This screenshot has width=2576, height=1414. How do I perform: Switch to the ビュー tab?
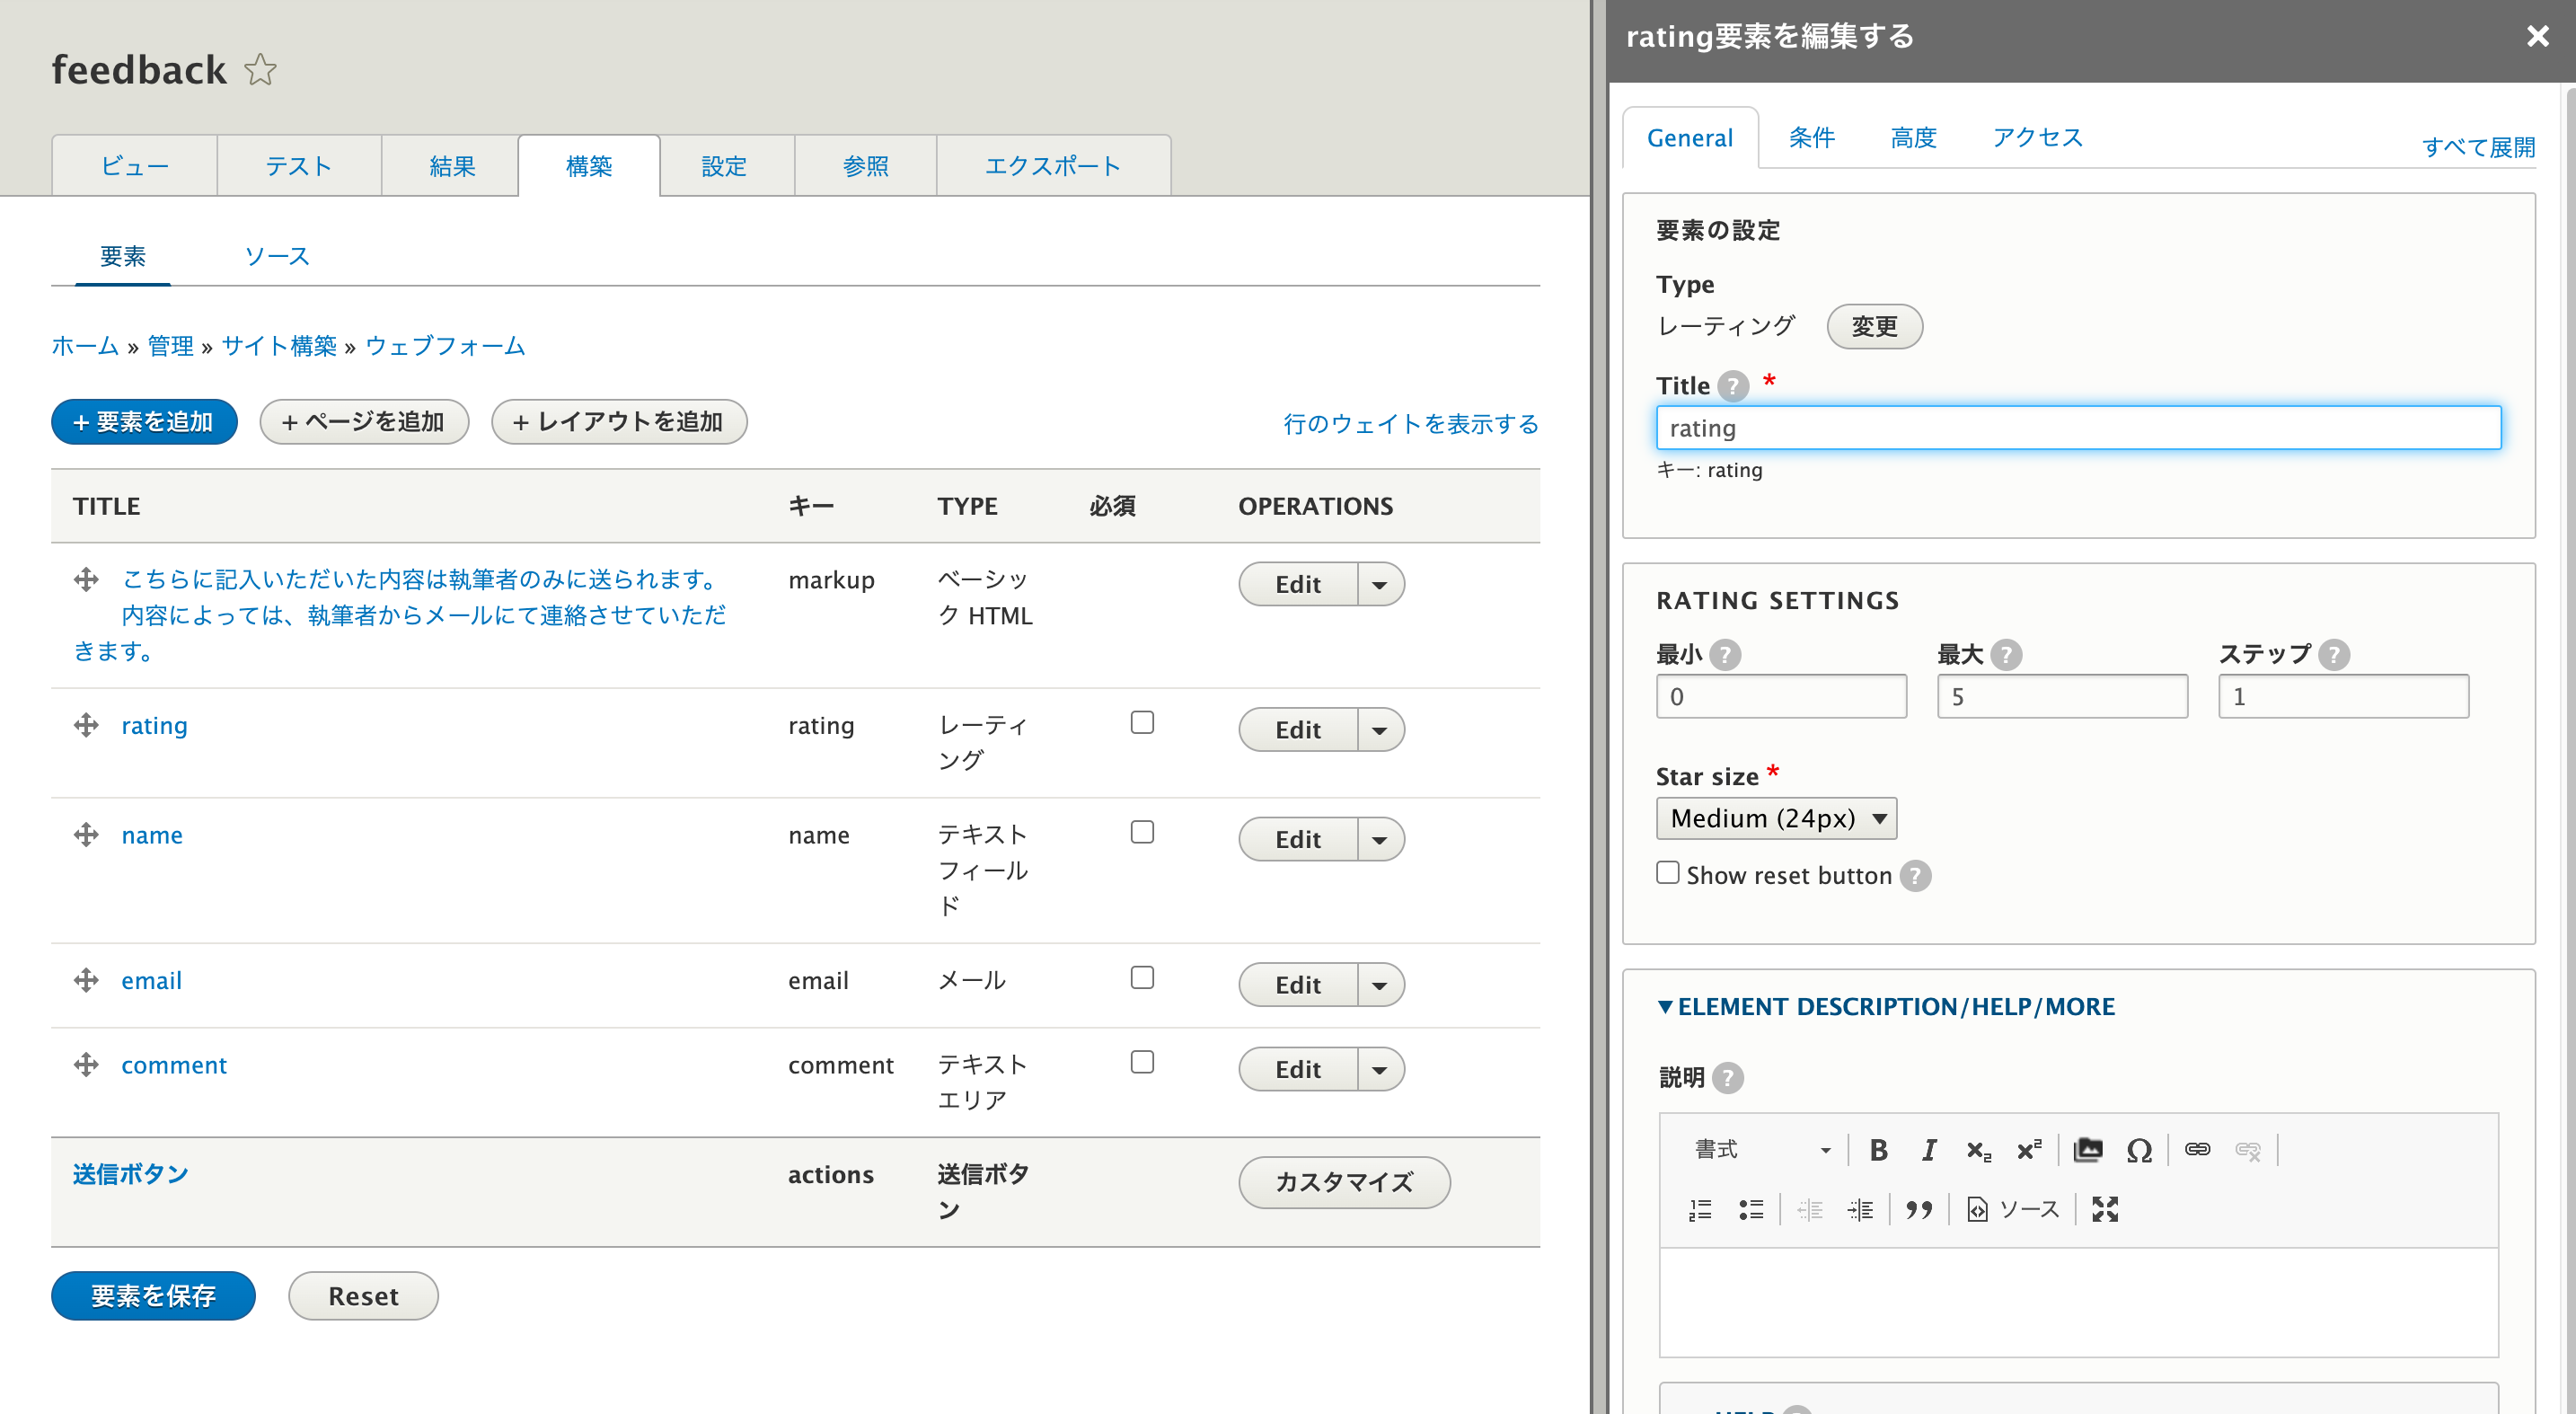pos(134,166)
